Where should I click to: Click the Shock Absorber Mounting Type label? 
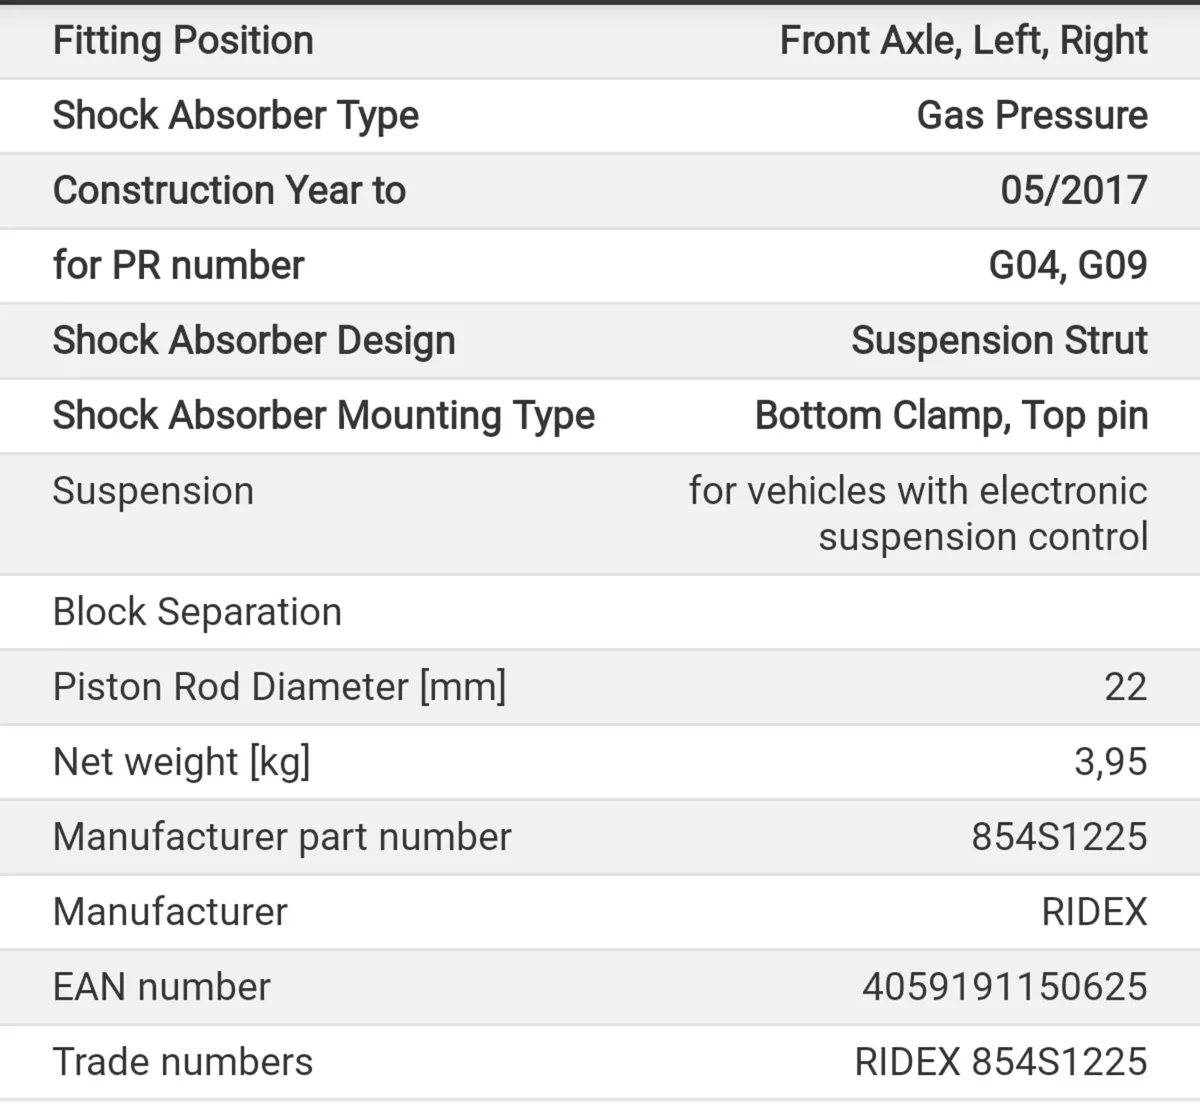(x=323, y=416)
